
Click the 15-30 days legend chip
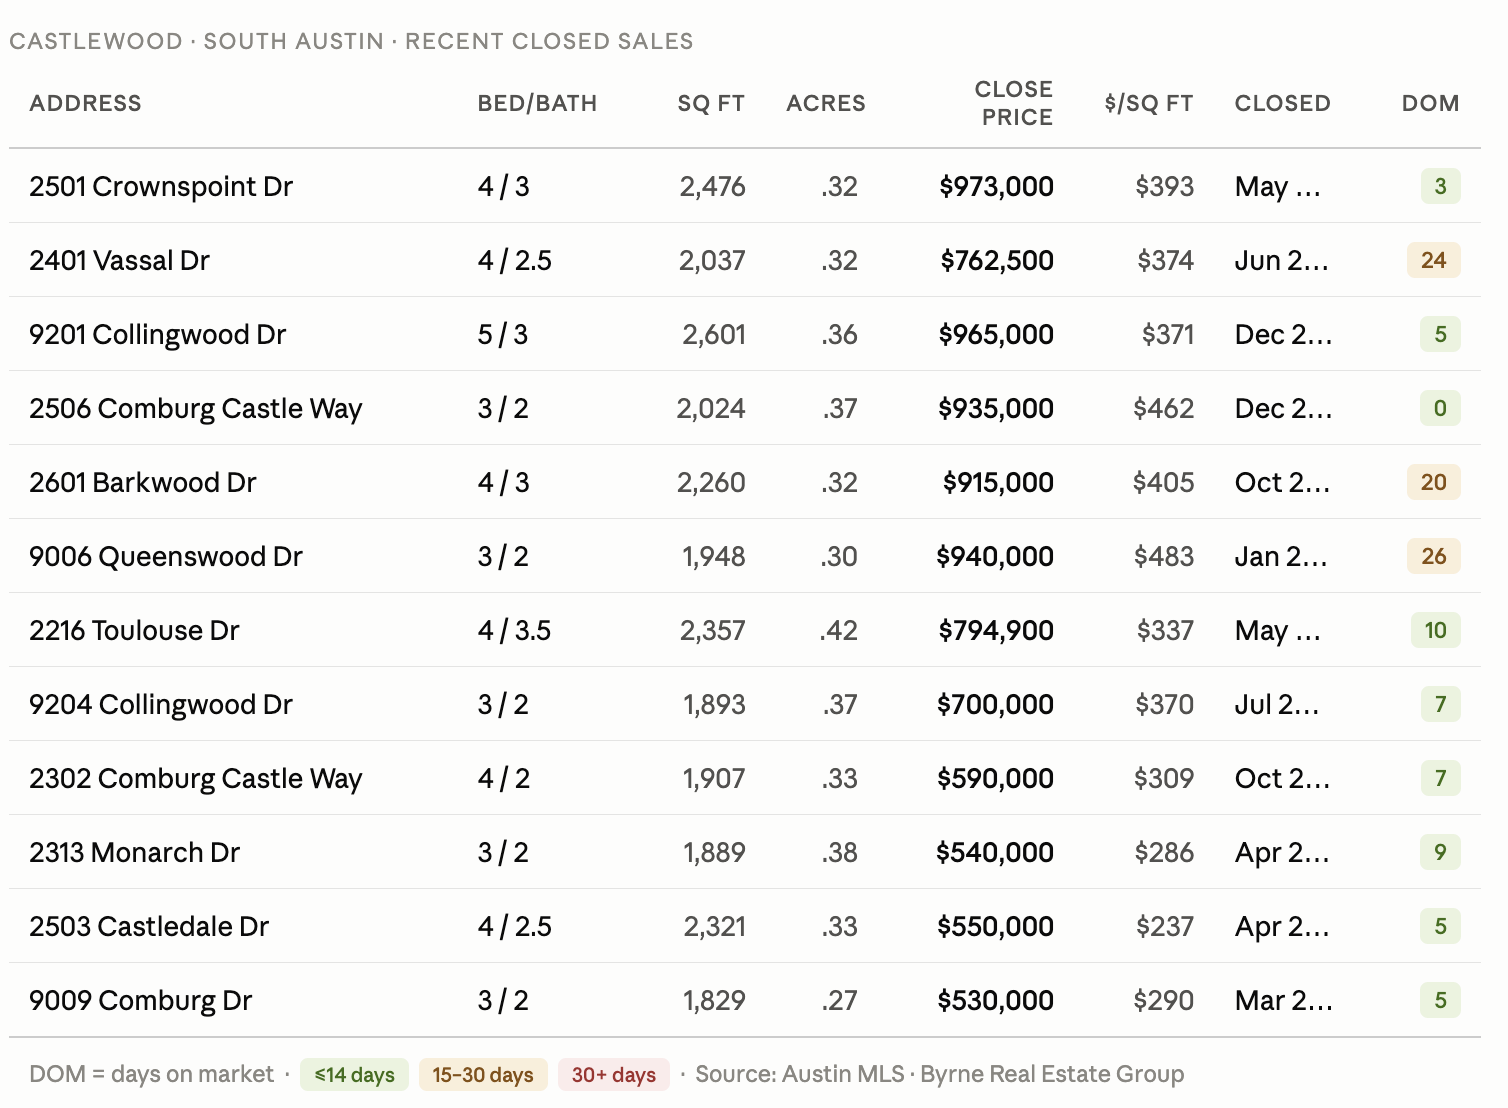point(483,1075)
